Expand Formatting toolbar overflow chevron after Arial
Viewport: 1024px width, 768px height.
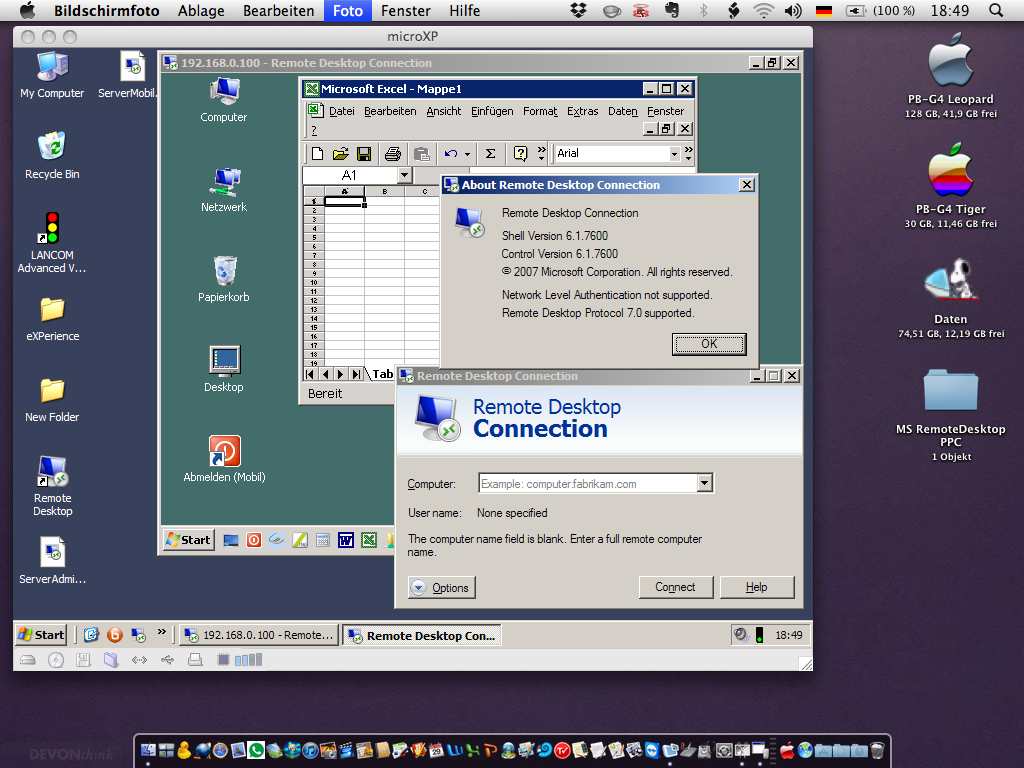pyautogui.click(x=688, y=153)
